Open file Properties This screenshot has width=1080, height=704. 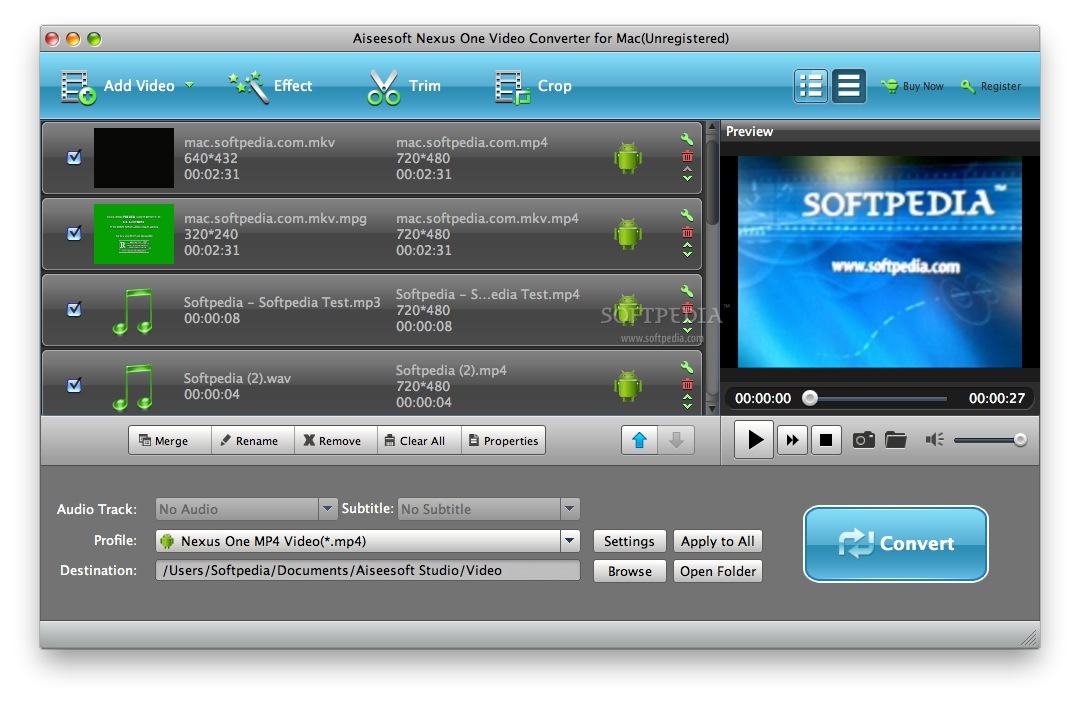point(503,441)
